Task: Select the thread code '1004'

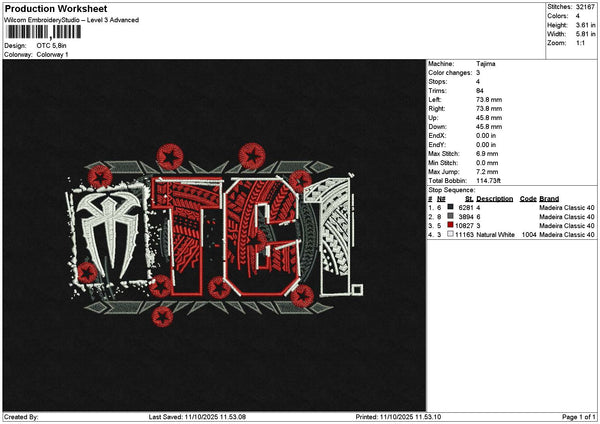Action: tap(529, 235)
